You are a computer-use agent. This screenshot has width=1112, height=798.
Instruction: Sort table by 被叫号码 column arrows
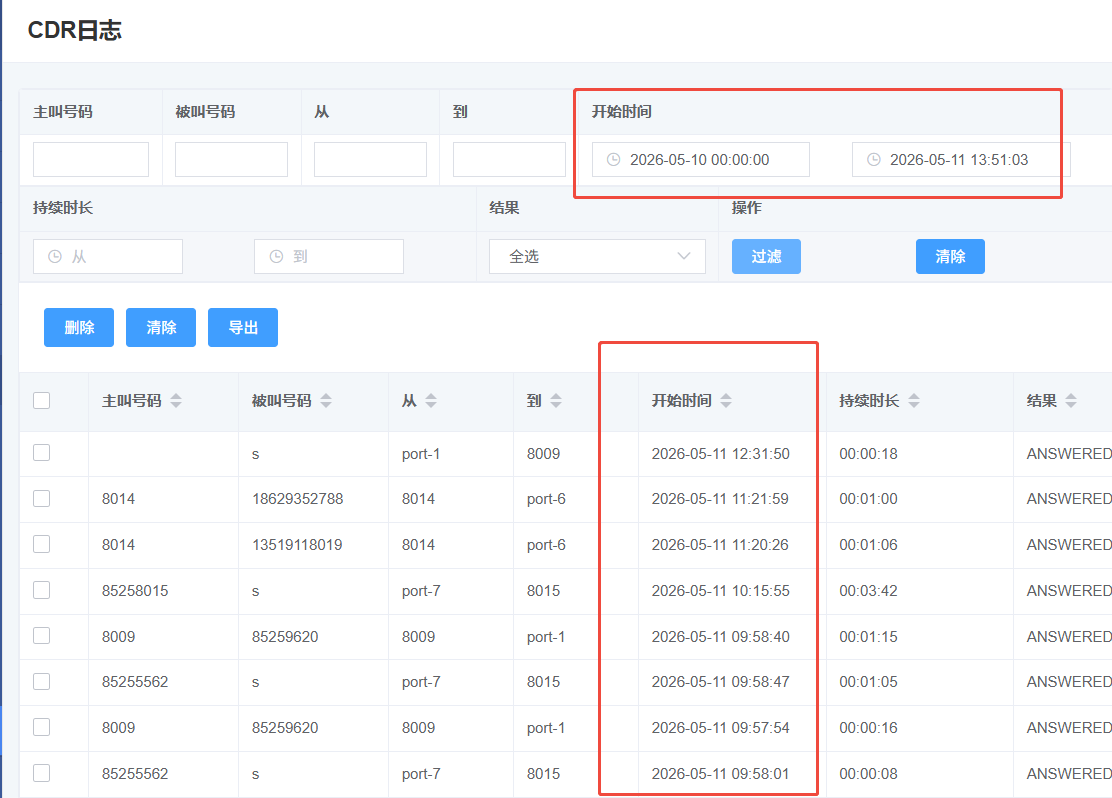coord(326,401)
